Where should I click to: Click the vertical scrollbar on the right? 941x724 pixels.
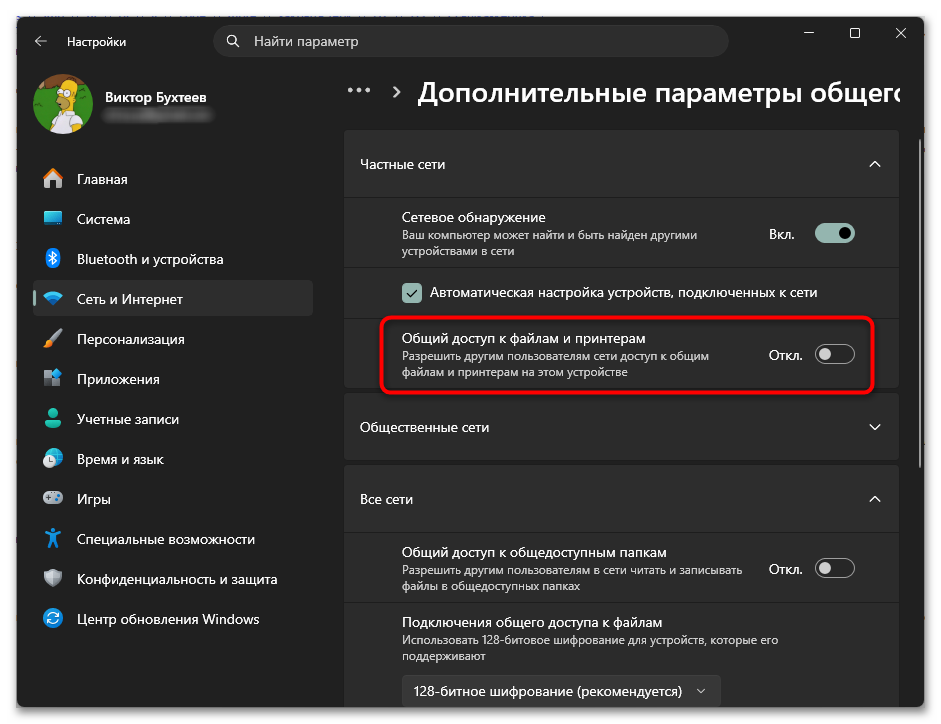click(919, 303)
